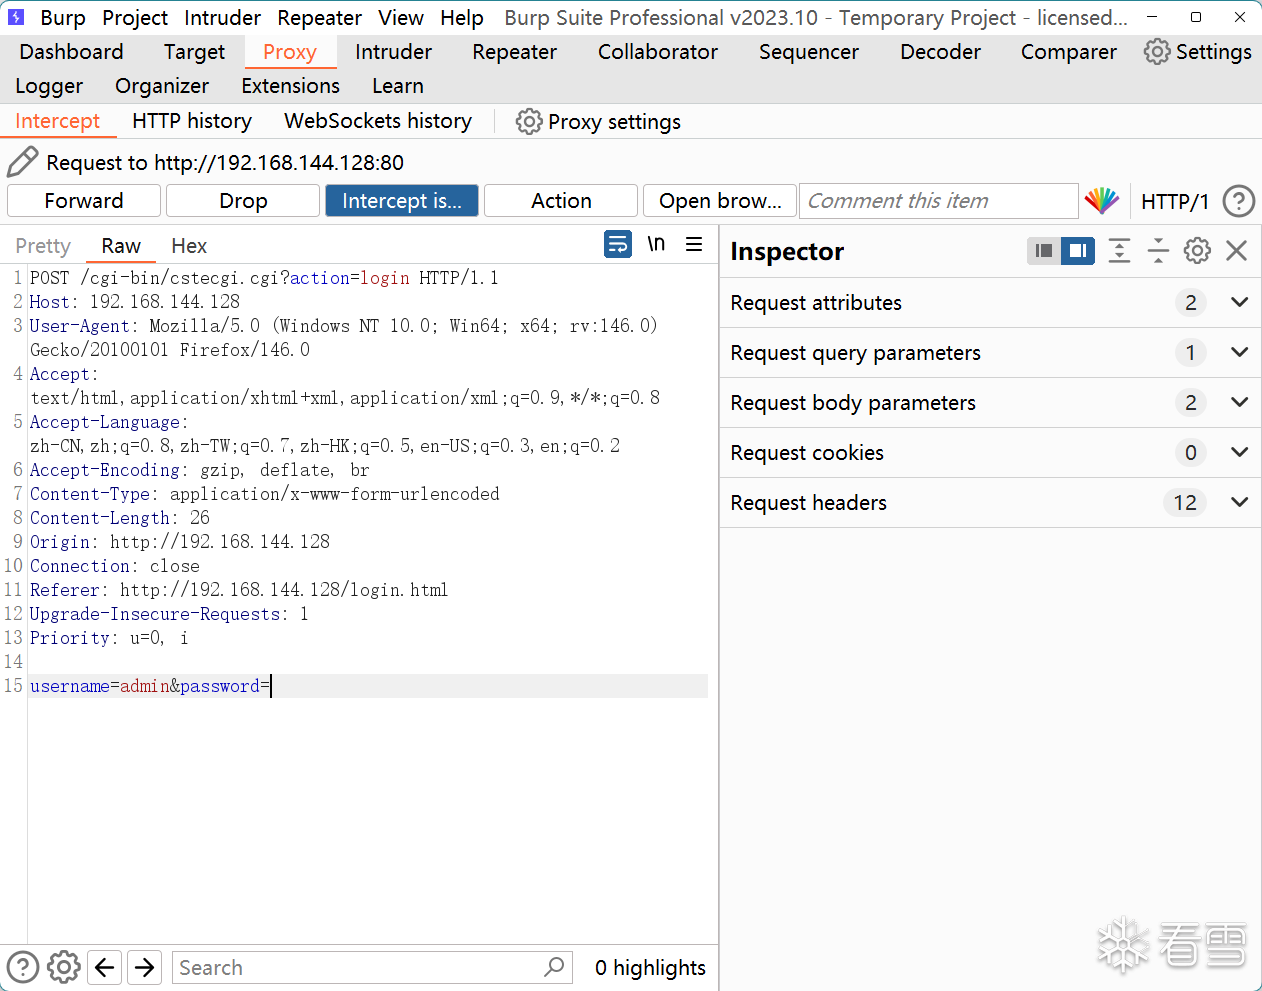Switch to the Comparer tab
The image size is (1262, 991).
[x=1069, y=52]
